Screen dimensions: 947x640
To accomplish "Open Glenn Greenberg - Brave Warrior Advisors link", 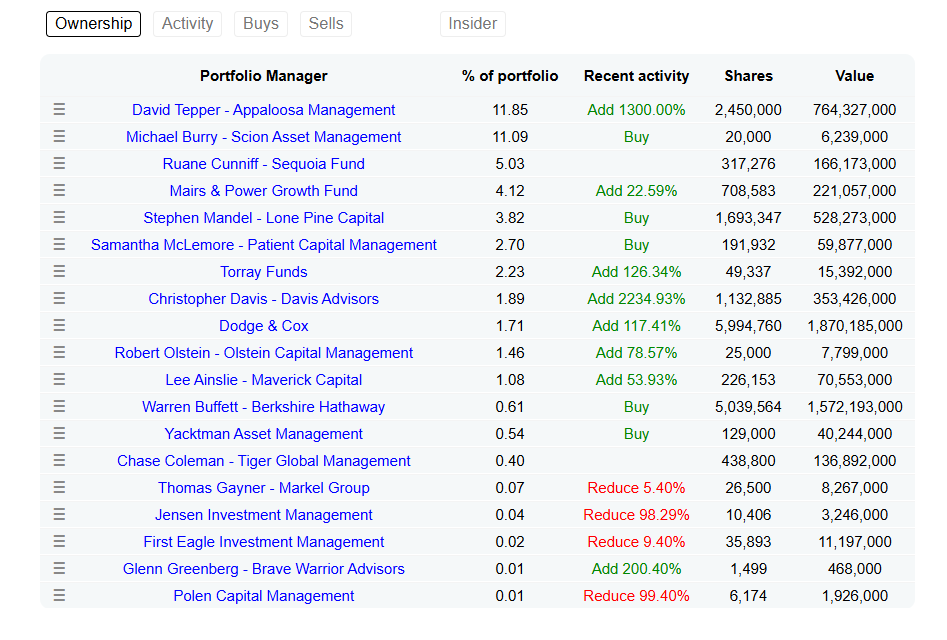I will (263, 569).
